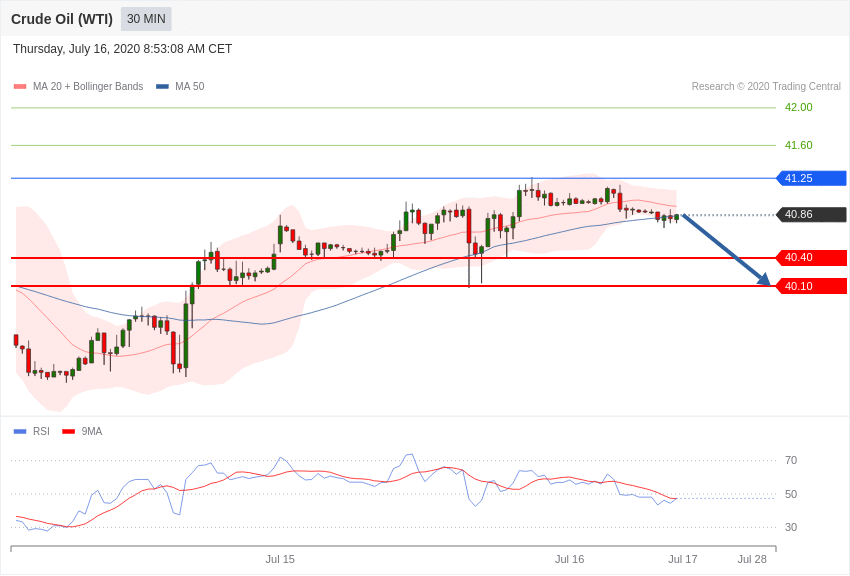The width and height of the screenshot is (850, 576).
Task: Click the 42.00 green resistance label
Action: coord(799,107)
